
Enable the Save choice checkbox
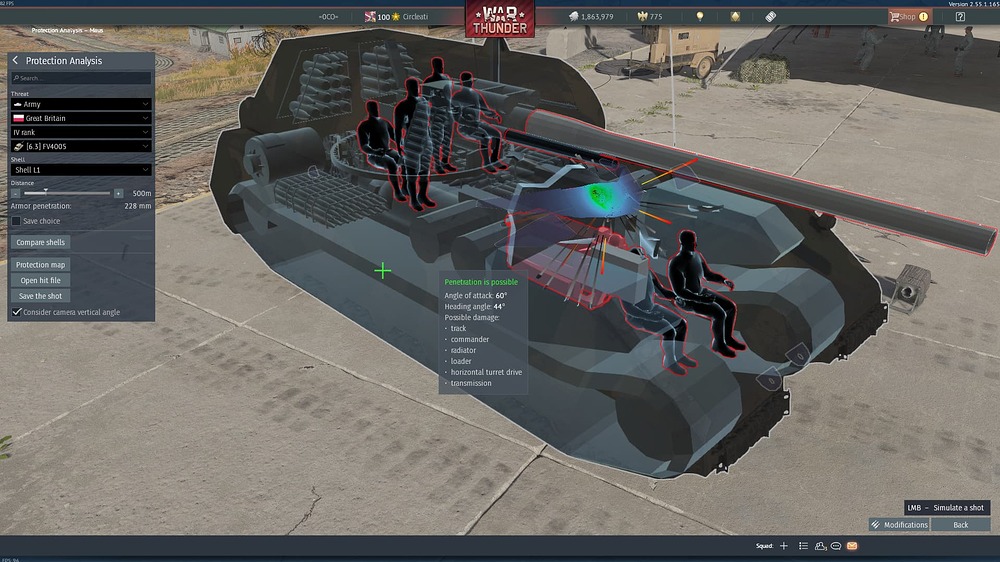point(16,221)
